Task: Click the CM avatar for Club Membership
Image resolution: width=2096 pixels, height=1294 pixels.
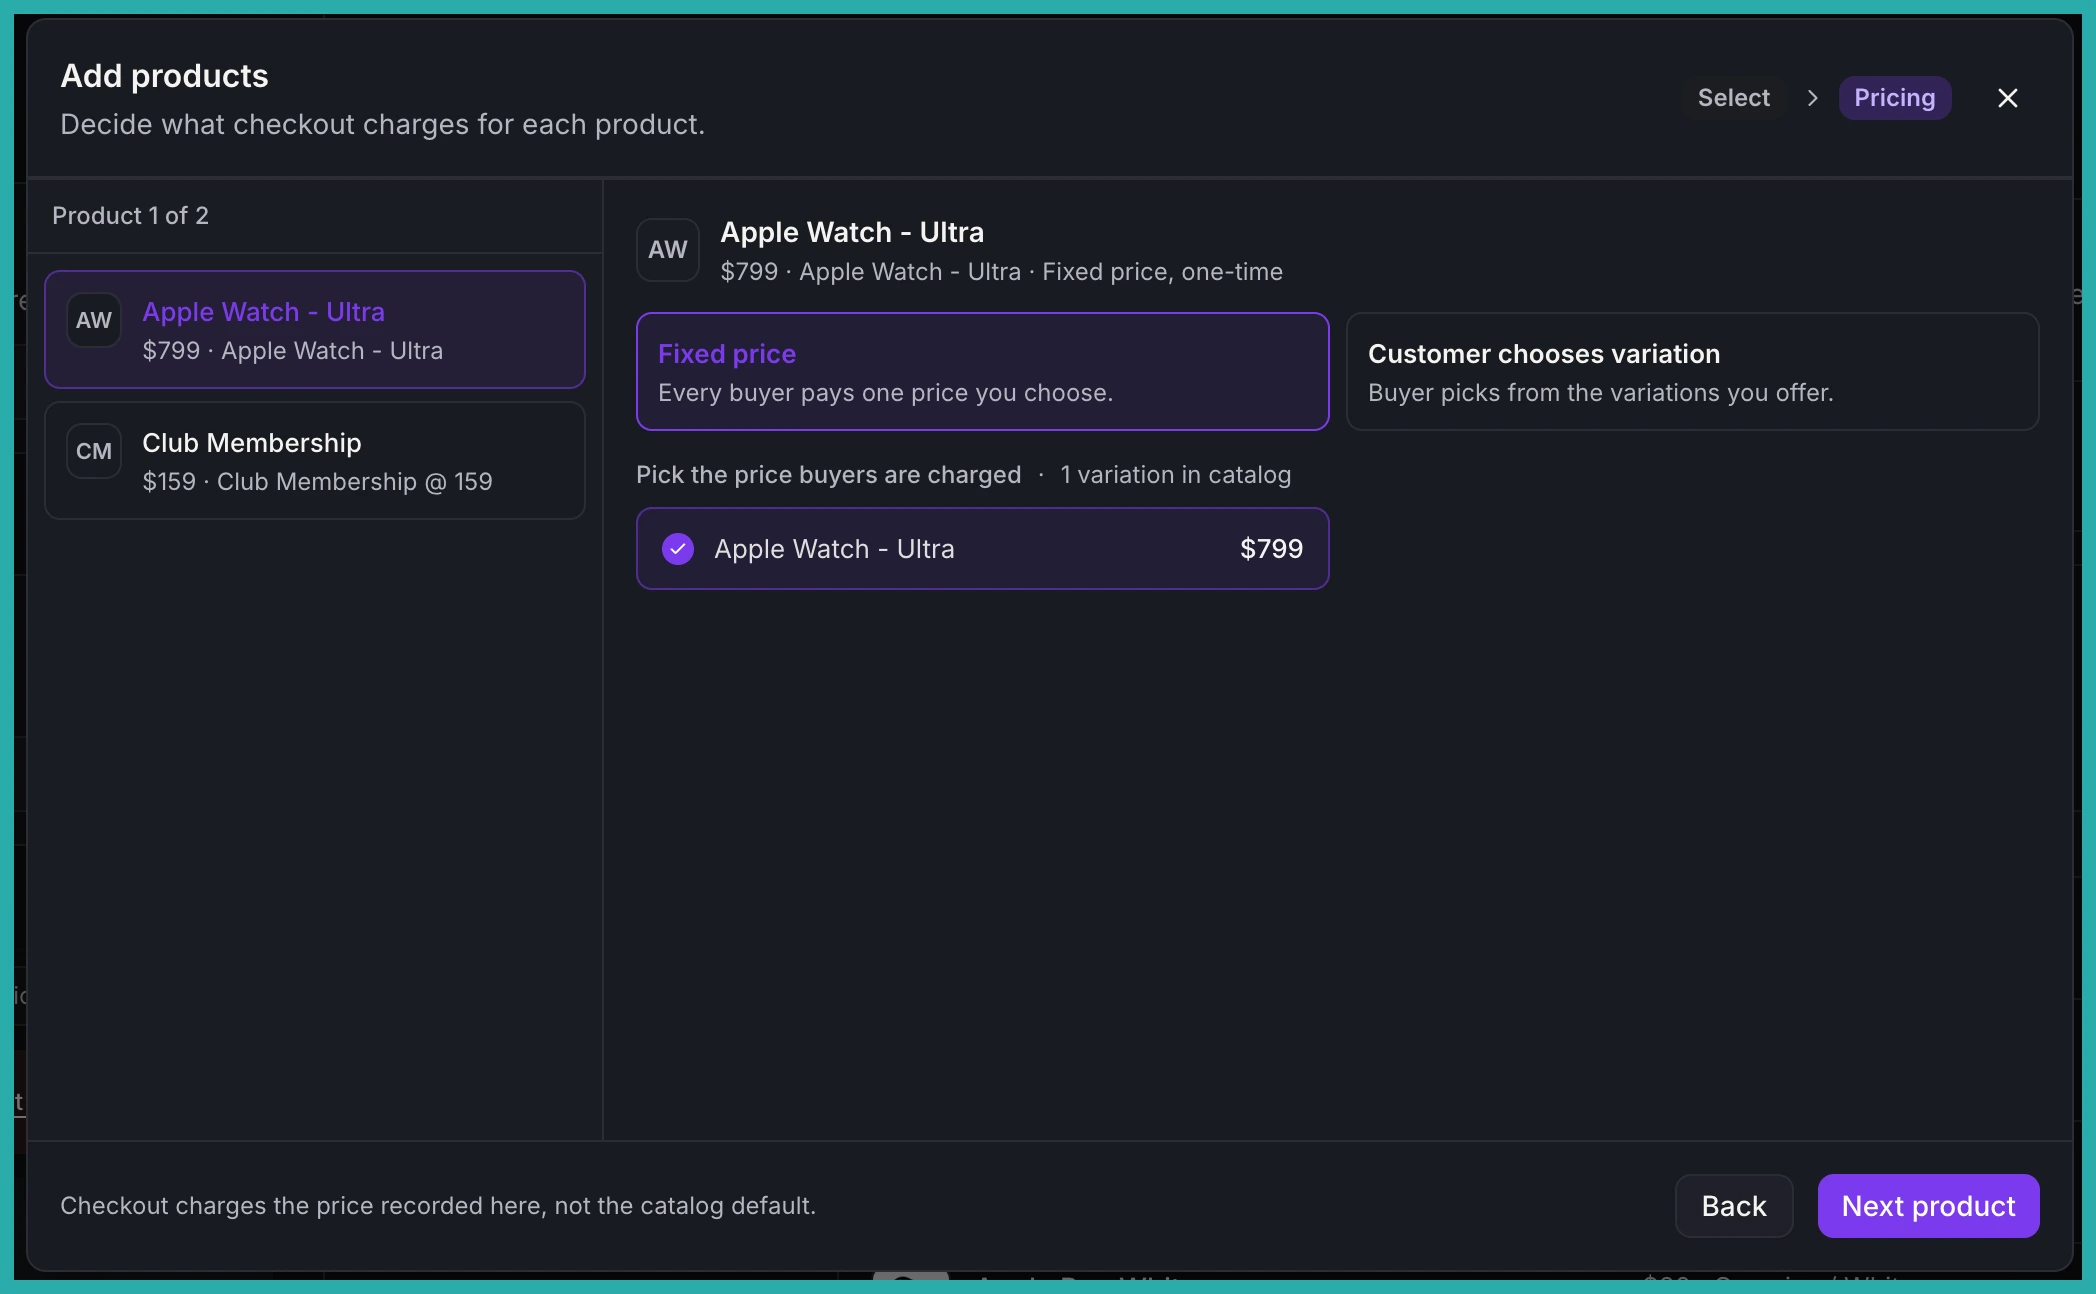Action: [x=94, y=451]
